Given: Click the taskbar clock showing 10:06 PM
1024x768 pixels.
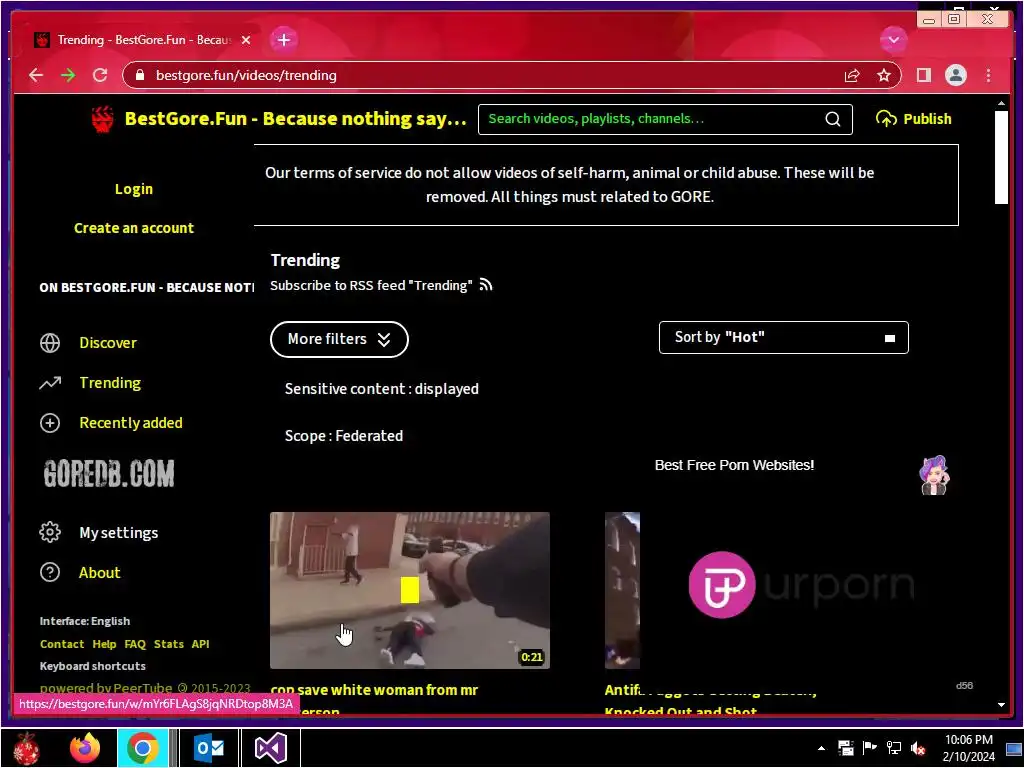Looking at the screenshot, I should (968, 748).
